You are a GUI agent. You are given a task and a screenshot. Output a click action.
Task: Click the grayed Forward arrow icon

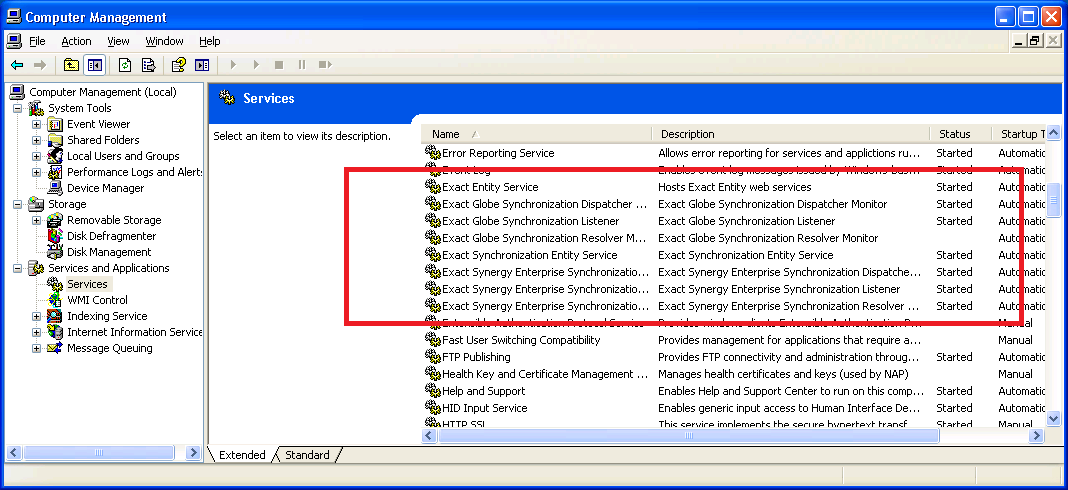(40, 65)
